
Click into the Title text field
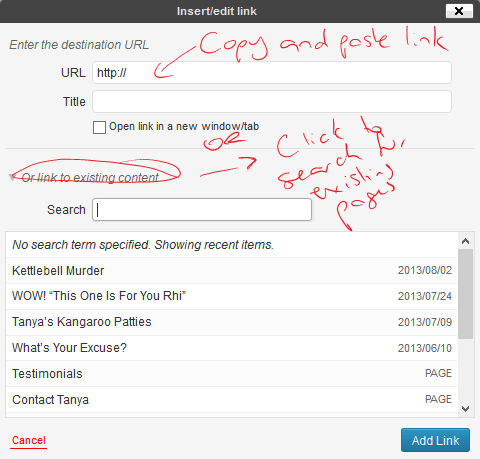click(272, 101)
